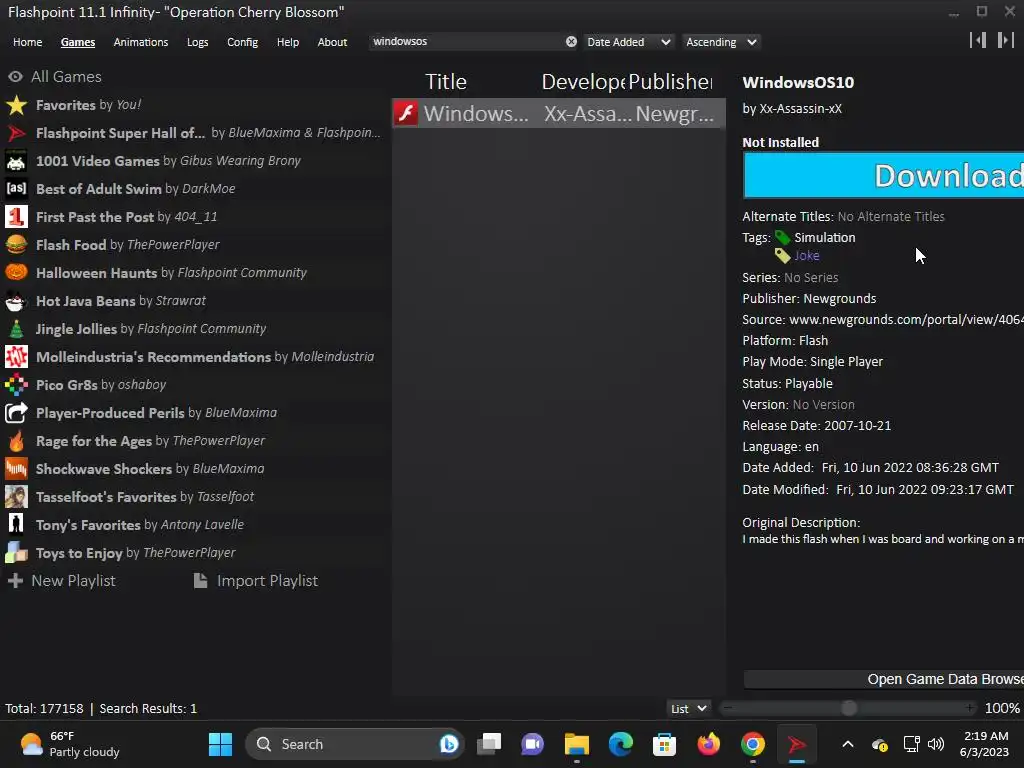Switch to the Games tab
This screenshot has width=1024, height=768.
(x=78, y=42)
